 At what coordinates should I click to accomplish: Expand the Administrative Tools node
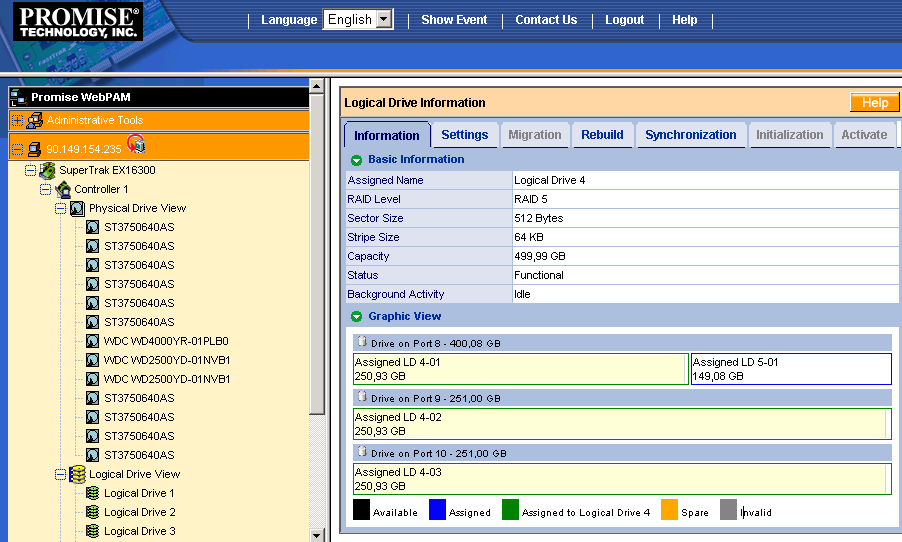(x=17, y=121)
